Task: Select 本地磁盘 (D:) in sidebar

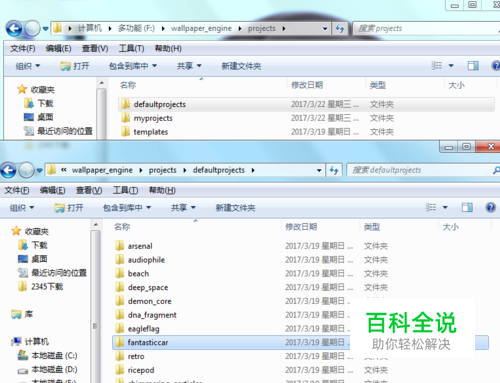Action: [48, 369]
